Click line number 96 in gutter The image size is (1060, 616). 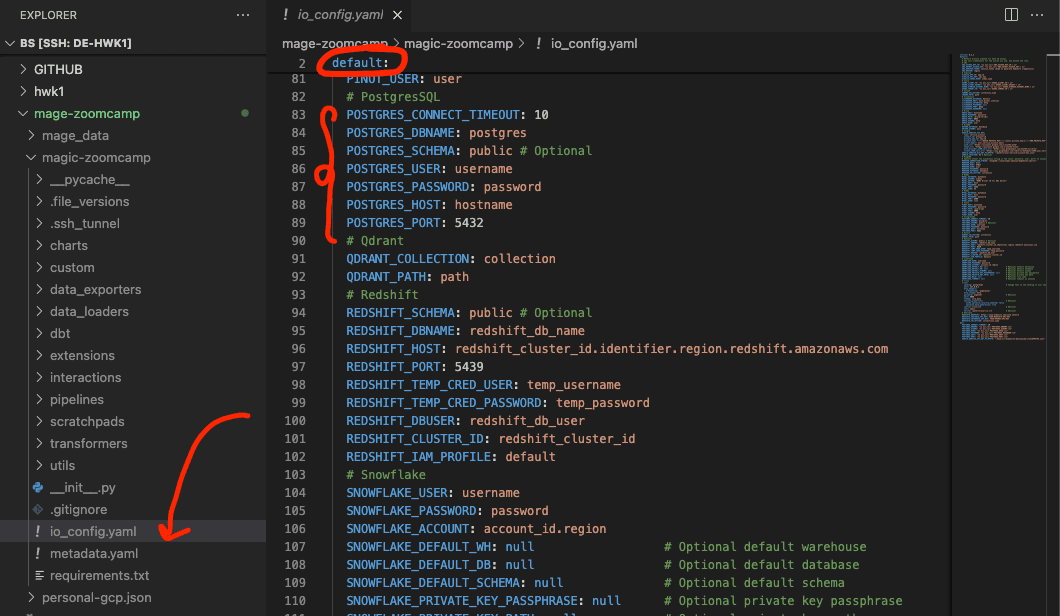pos(298,349)
